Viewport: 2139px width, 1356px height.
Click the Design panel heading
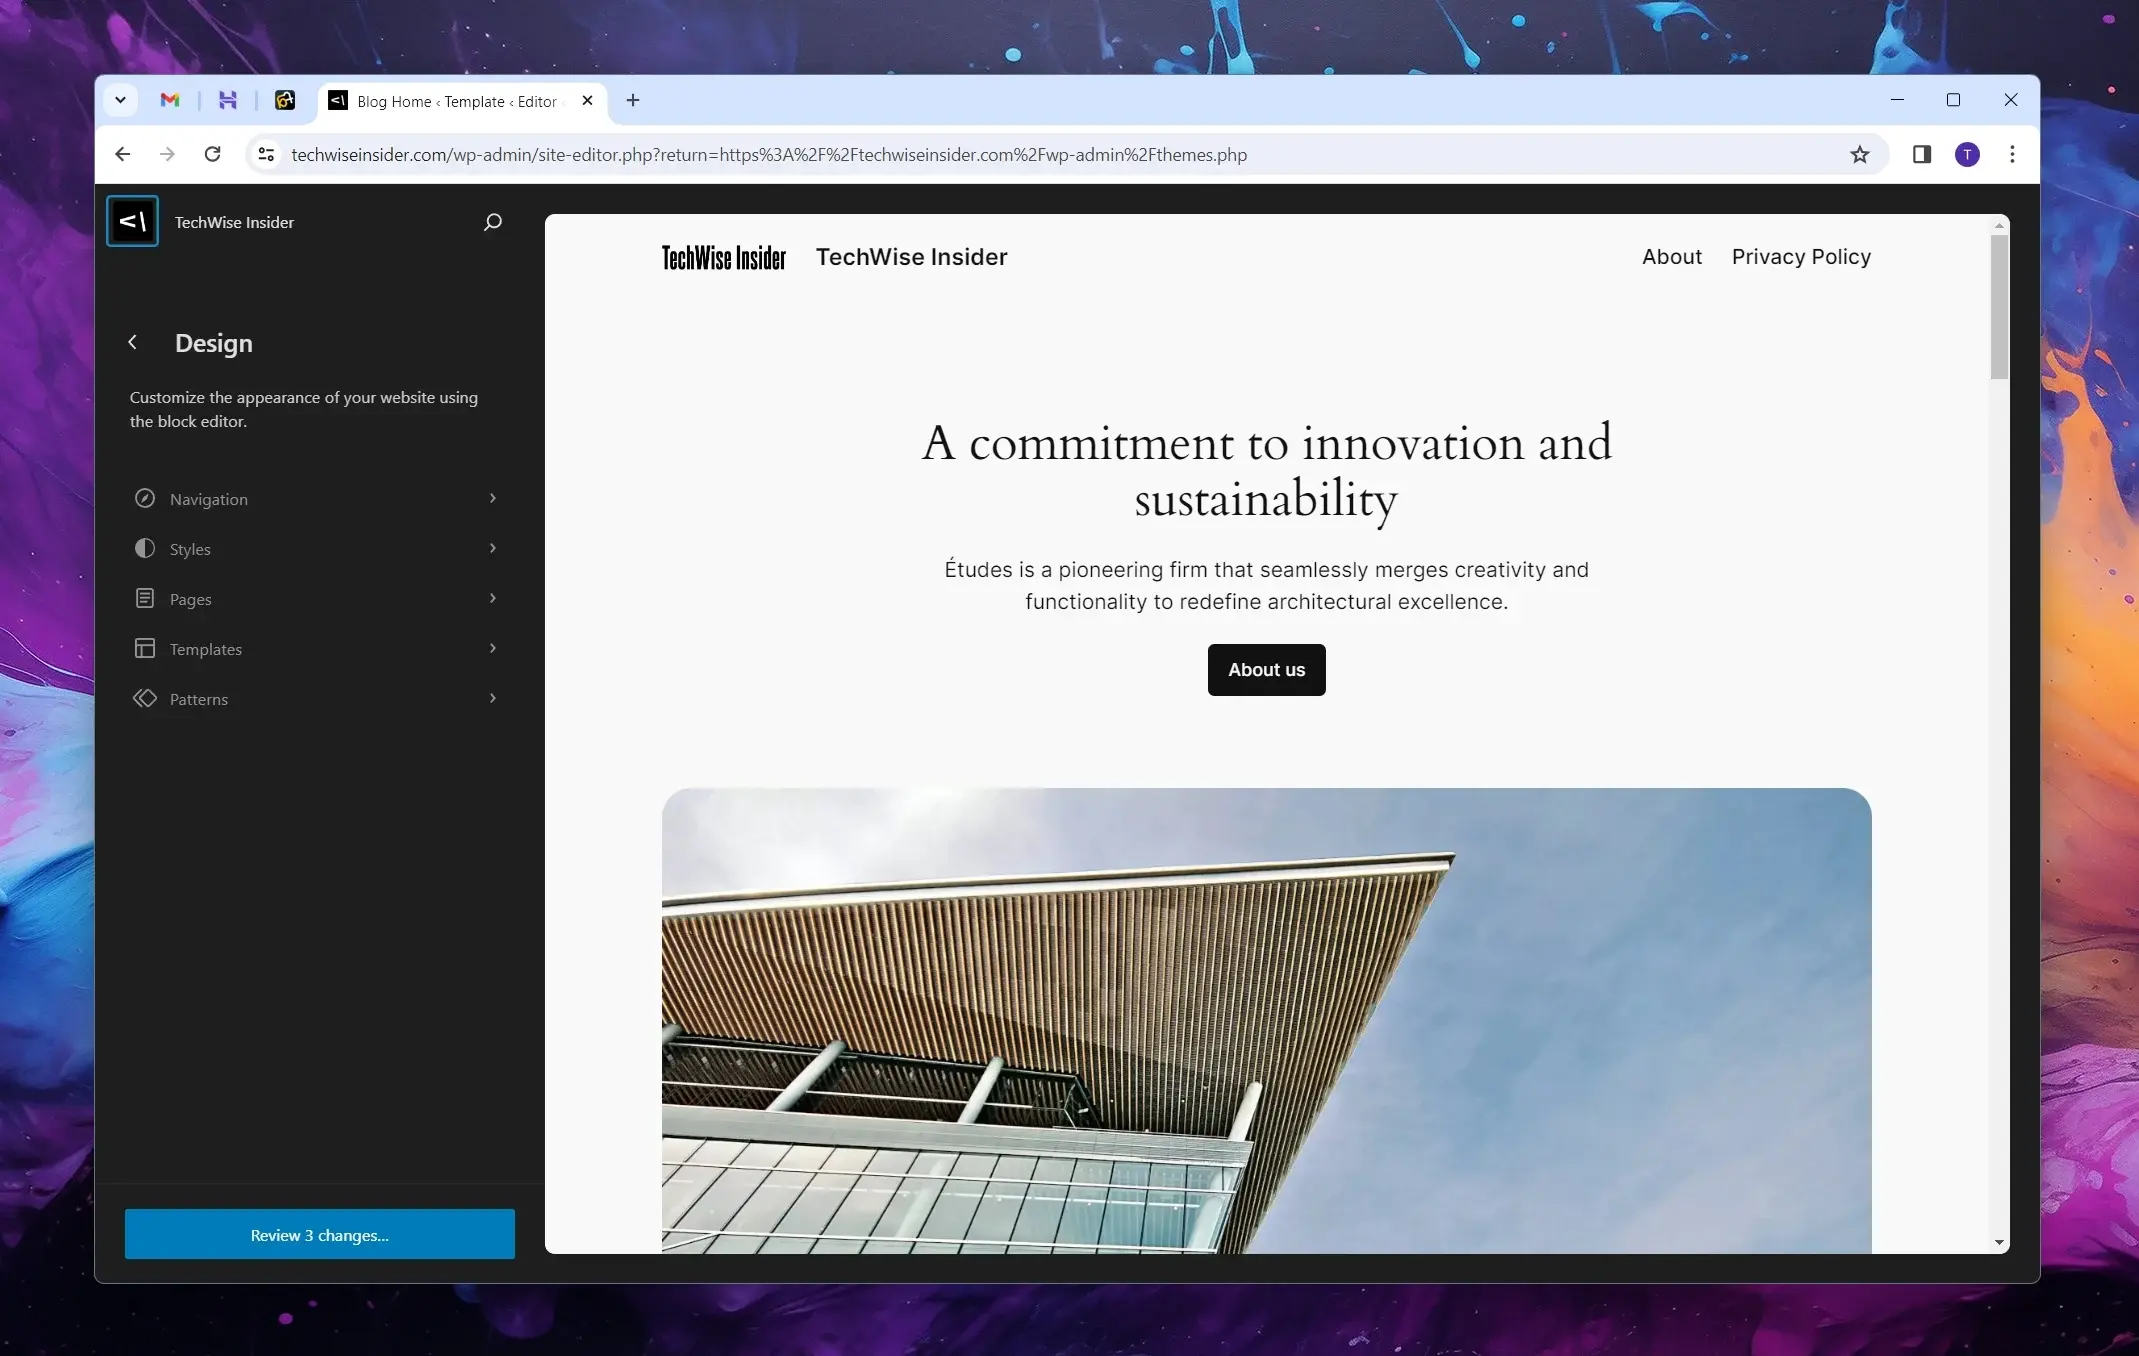pos(213,343)
